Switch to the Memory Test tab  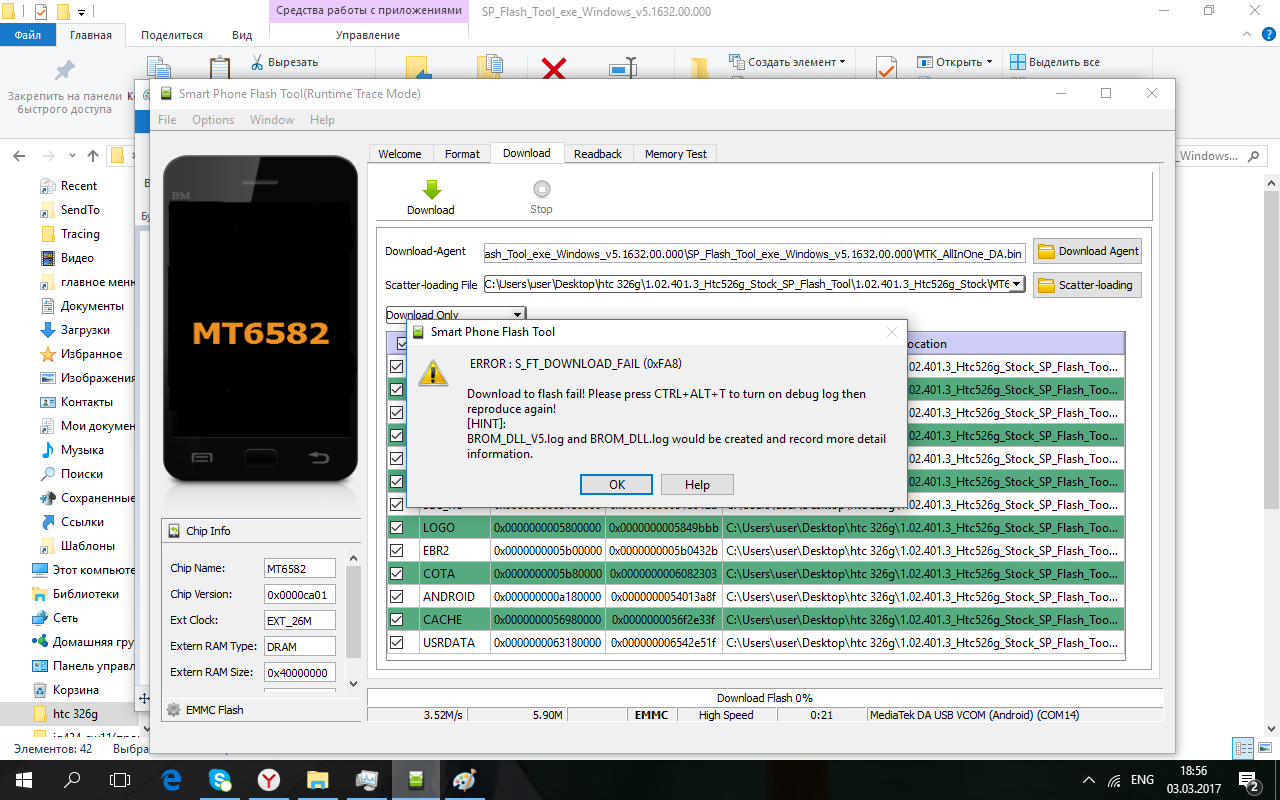675,154
